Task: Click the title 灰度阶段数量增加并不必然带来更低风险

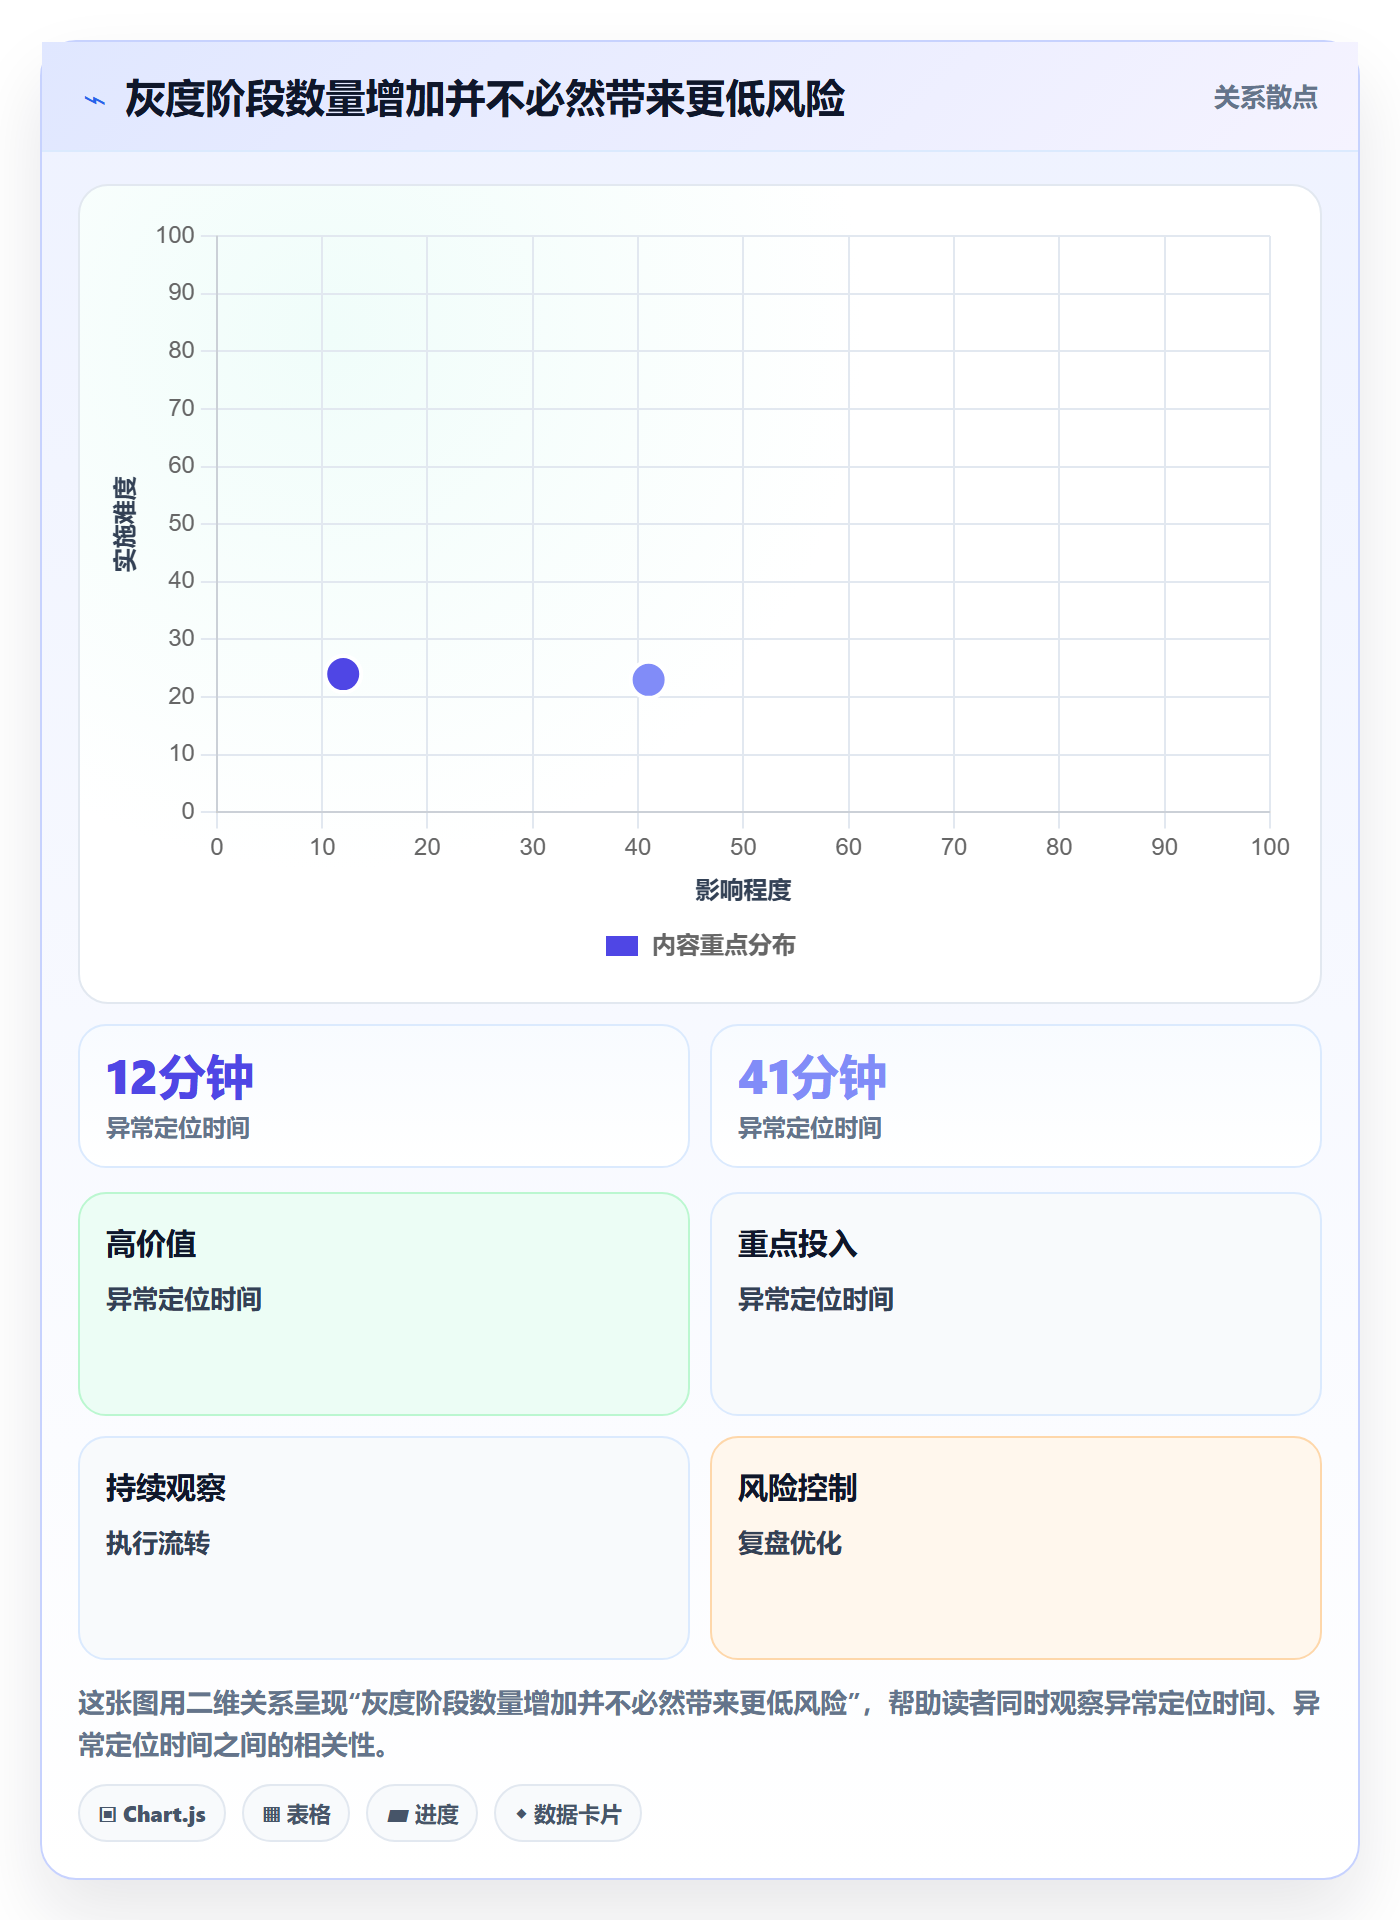Action: pyautogui.click(x=485, y=99)
